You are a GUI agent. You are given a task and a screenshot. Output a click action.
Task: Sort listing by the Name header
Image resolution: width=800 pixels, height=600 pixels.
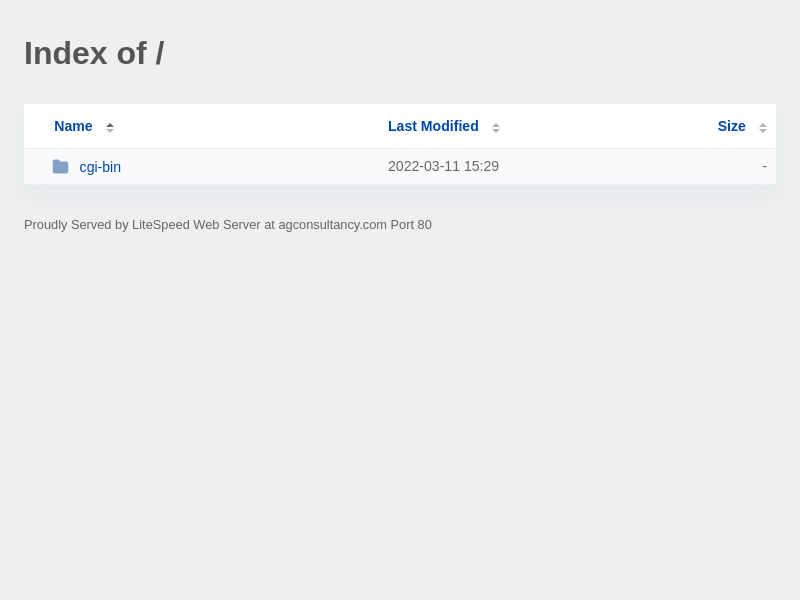[73, 126]
